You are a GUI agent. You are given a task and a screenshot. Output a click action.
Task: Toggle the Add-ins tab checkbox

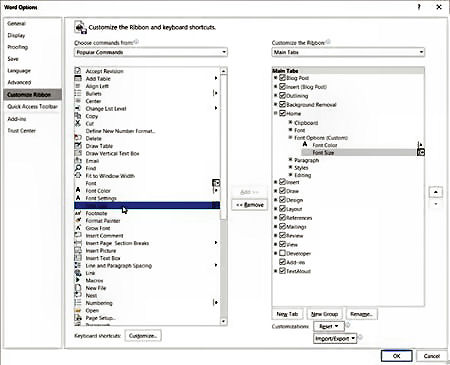[282, 262]
